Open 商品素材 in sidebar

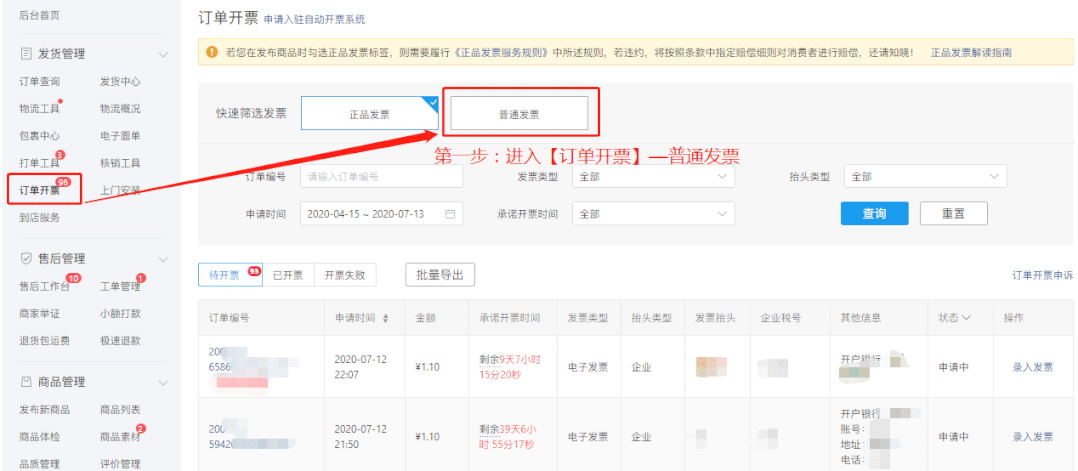(x=120, y=437)
